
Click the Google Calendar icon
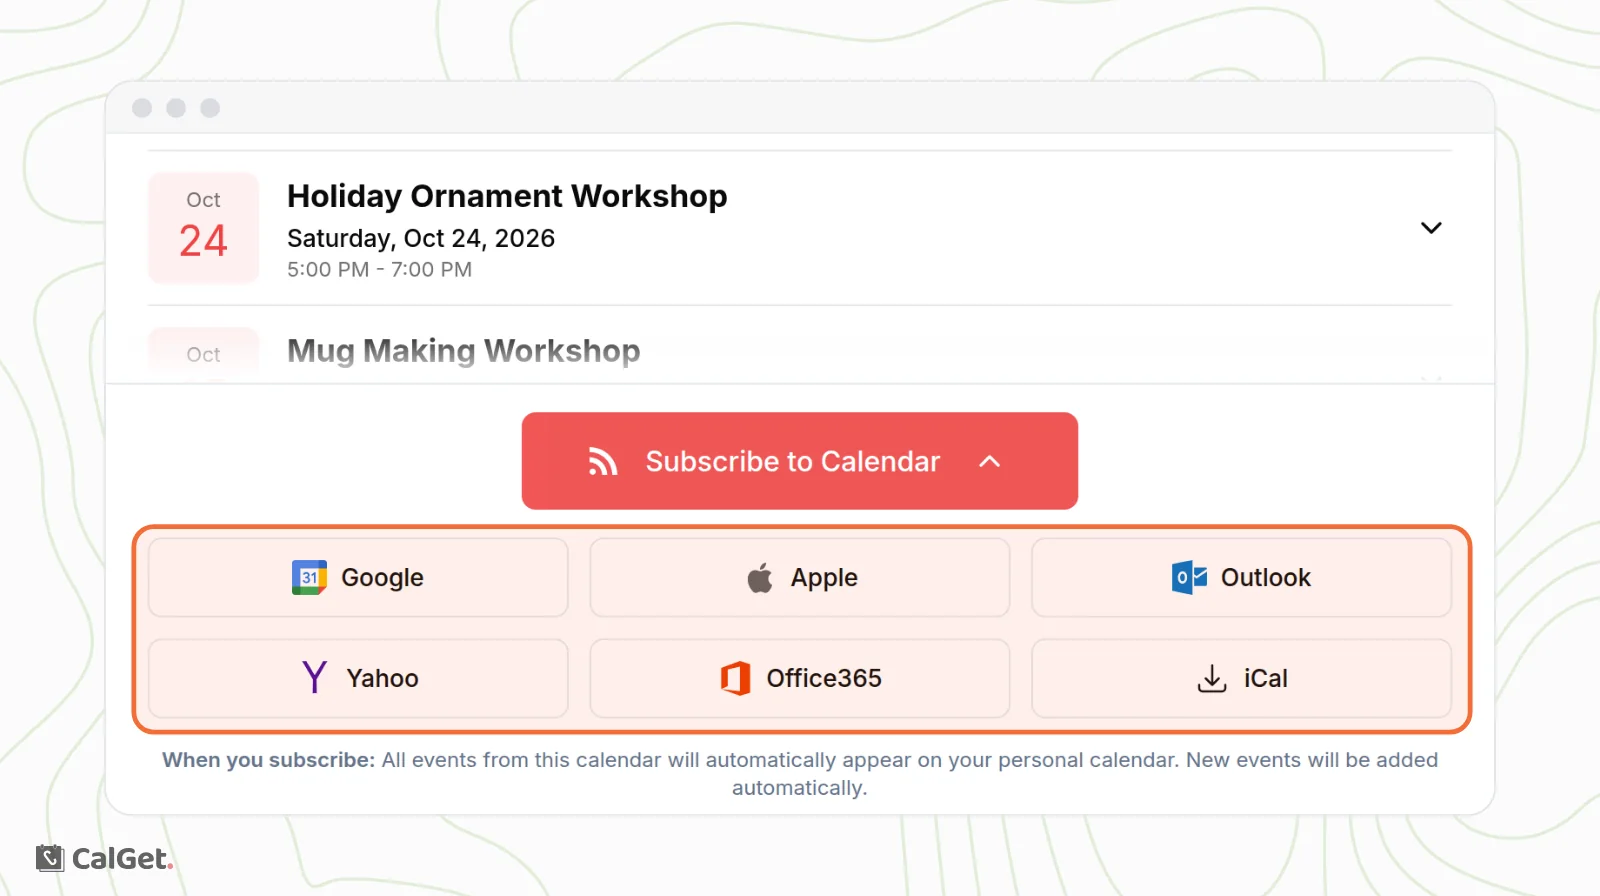[309, 578]
